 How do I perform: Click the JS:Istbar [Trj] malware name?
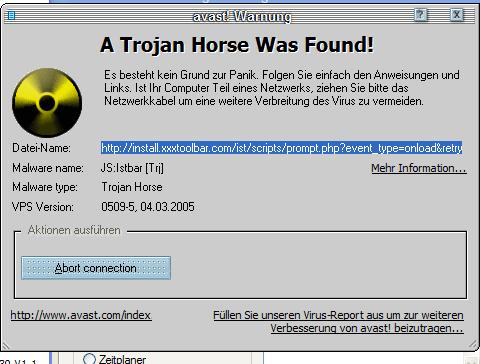point(132,168)
